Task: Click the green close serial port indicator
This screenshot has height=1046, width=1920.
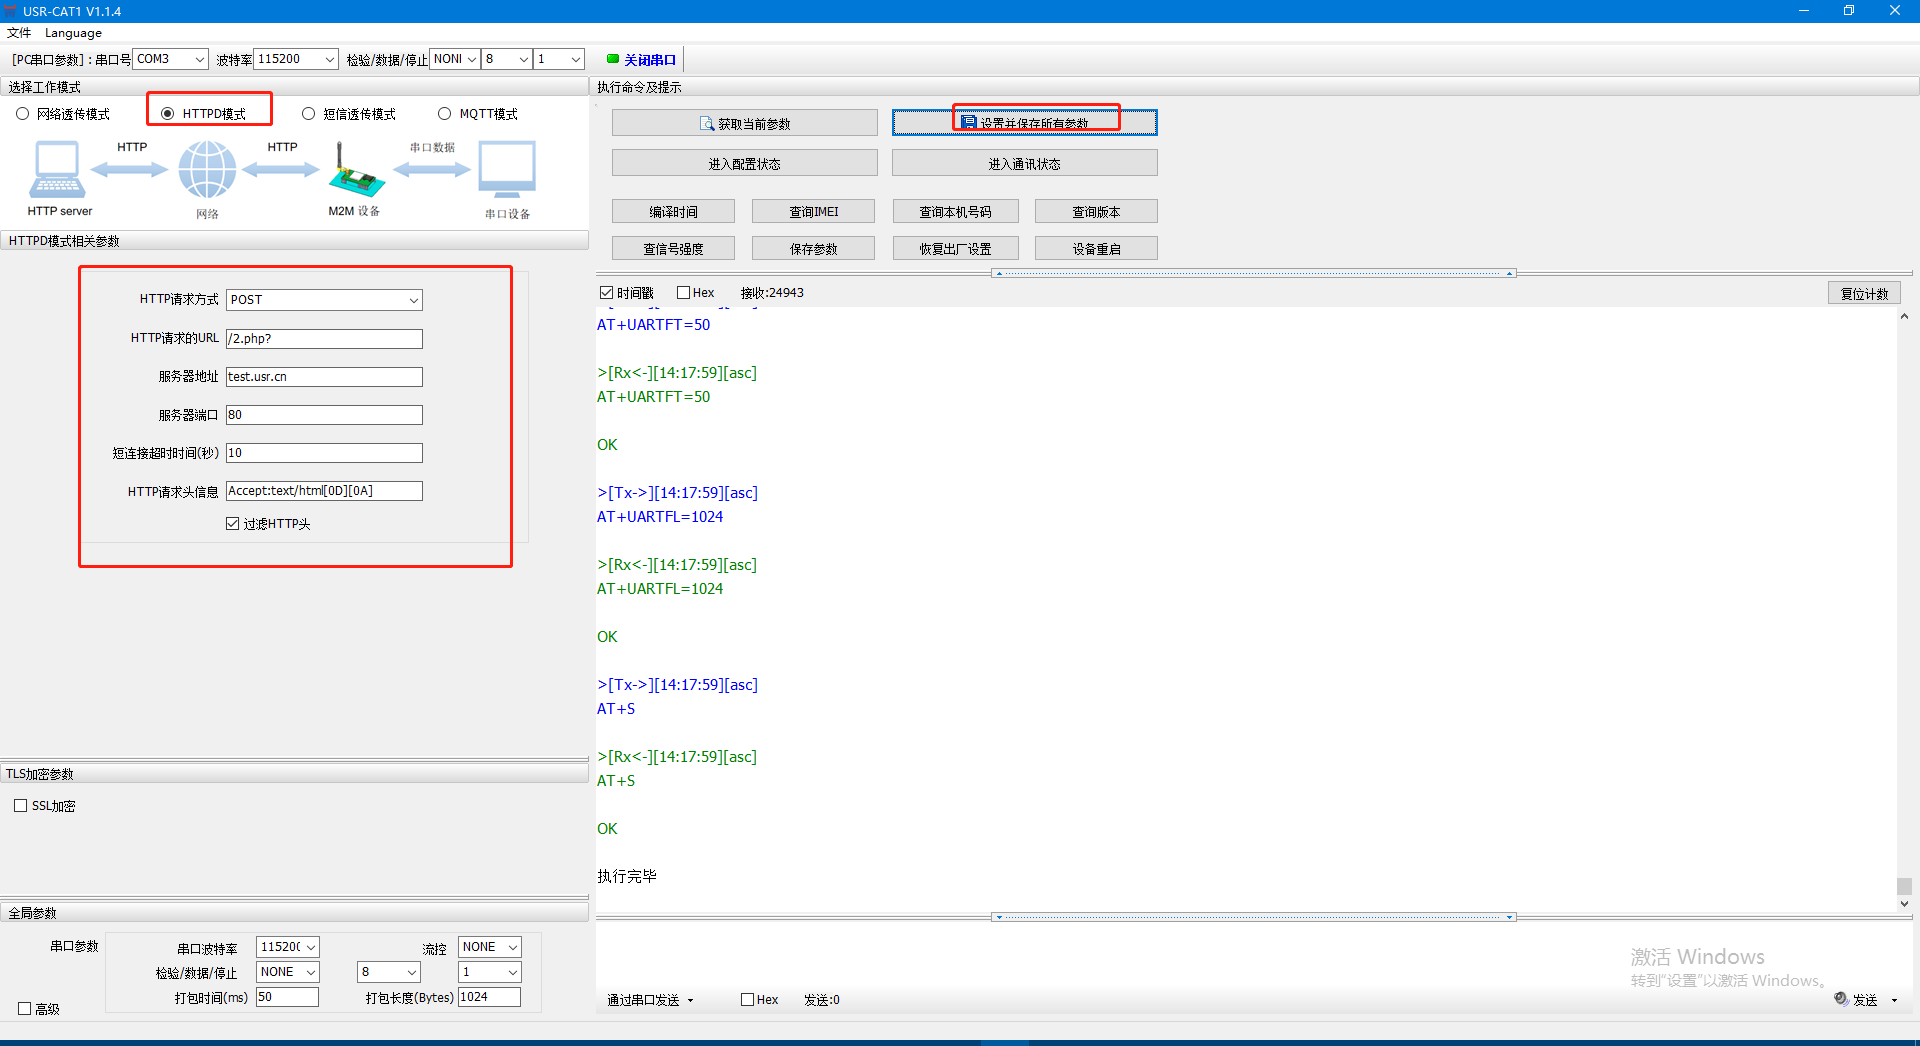Action: point(613,59)
